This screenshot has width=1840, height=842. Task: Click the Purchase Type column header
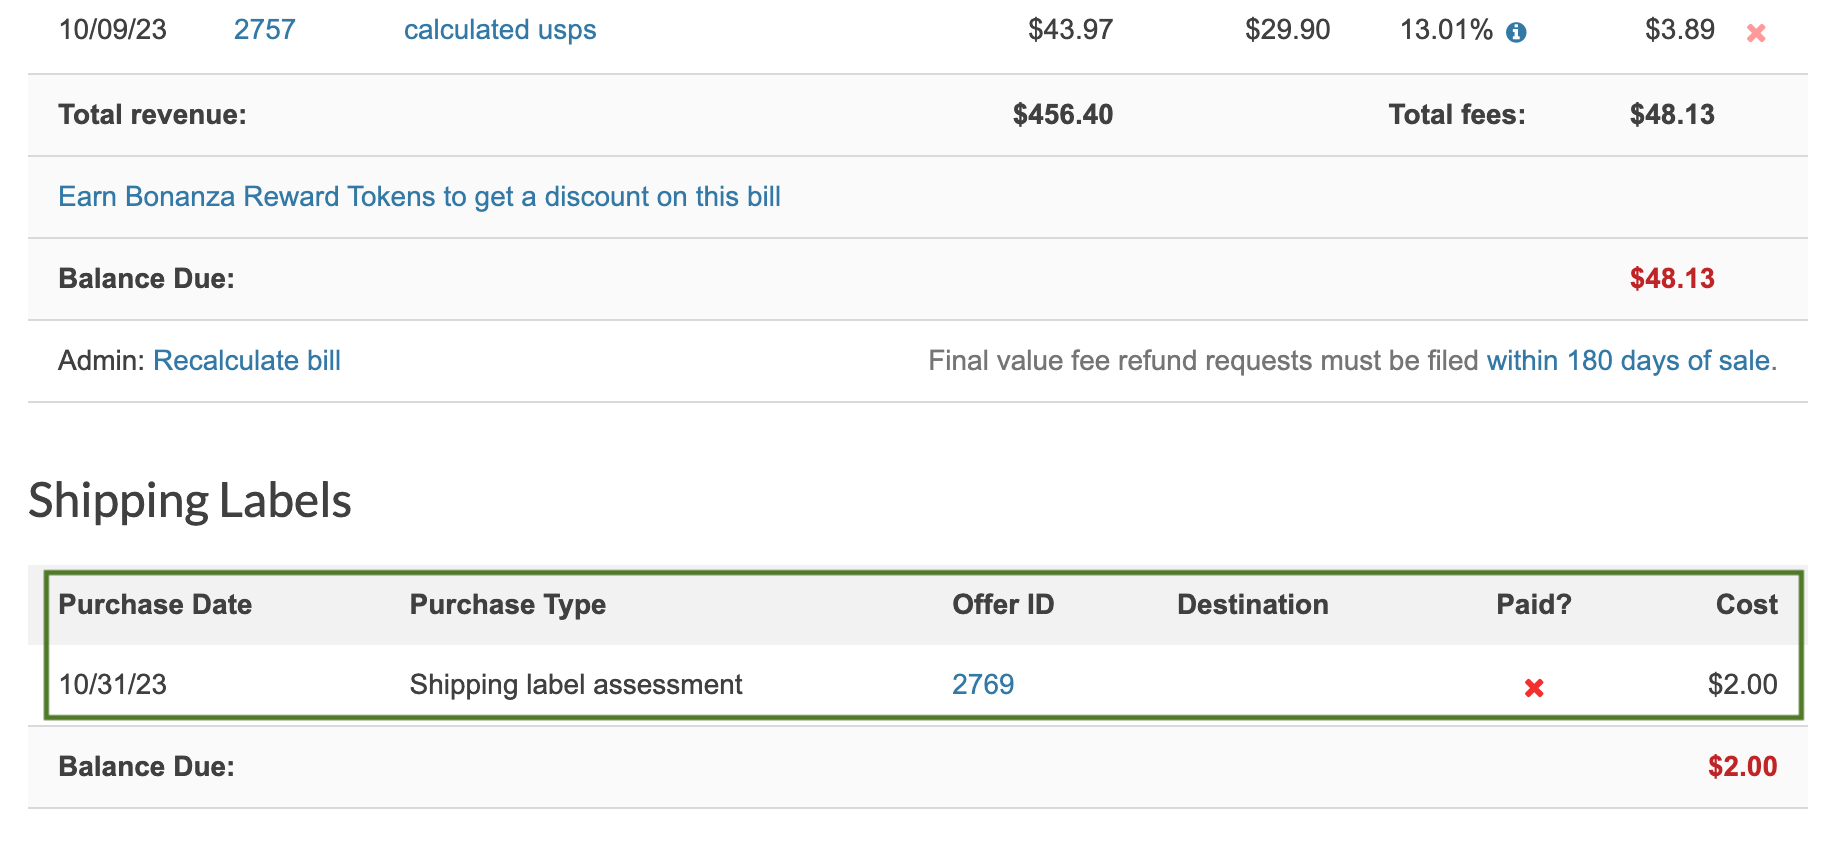(507, 605)
